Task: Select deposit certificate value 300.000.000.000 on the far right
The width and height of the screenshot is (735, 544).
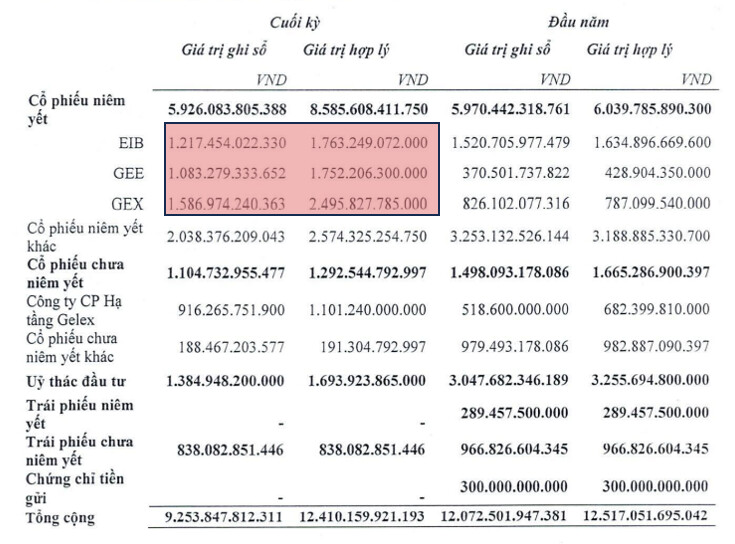Action: (654, 482)
